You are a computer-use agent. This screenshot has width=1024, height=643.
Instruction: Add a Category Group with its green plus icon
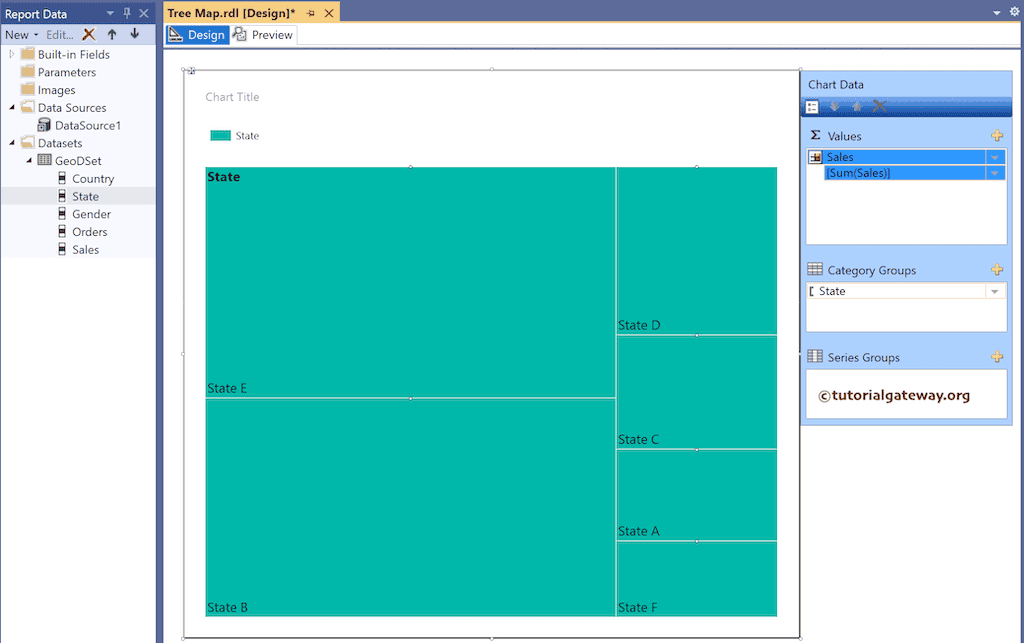click(x=997, y=269)
